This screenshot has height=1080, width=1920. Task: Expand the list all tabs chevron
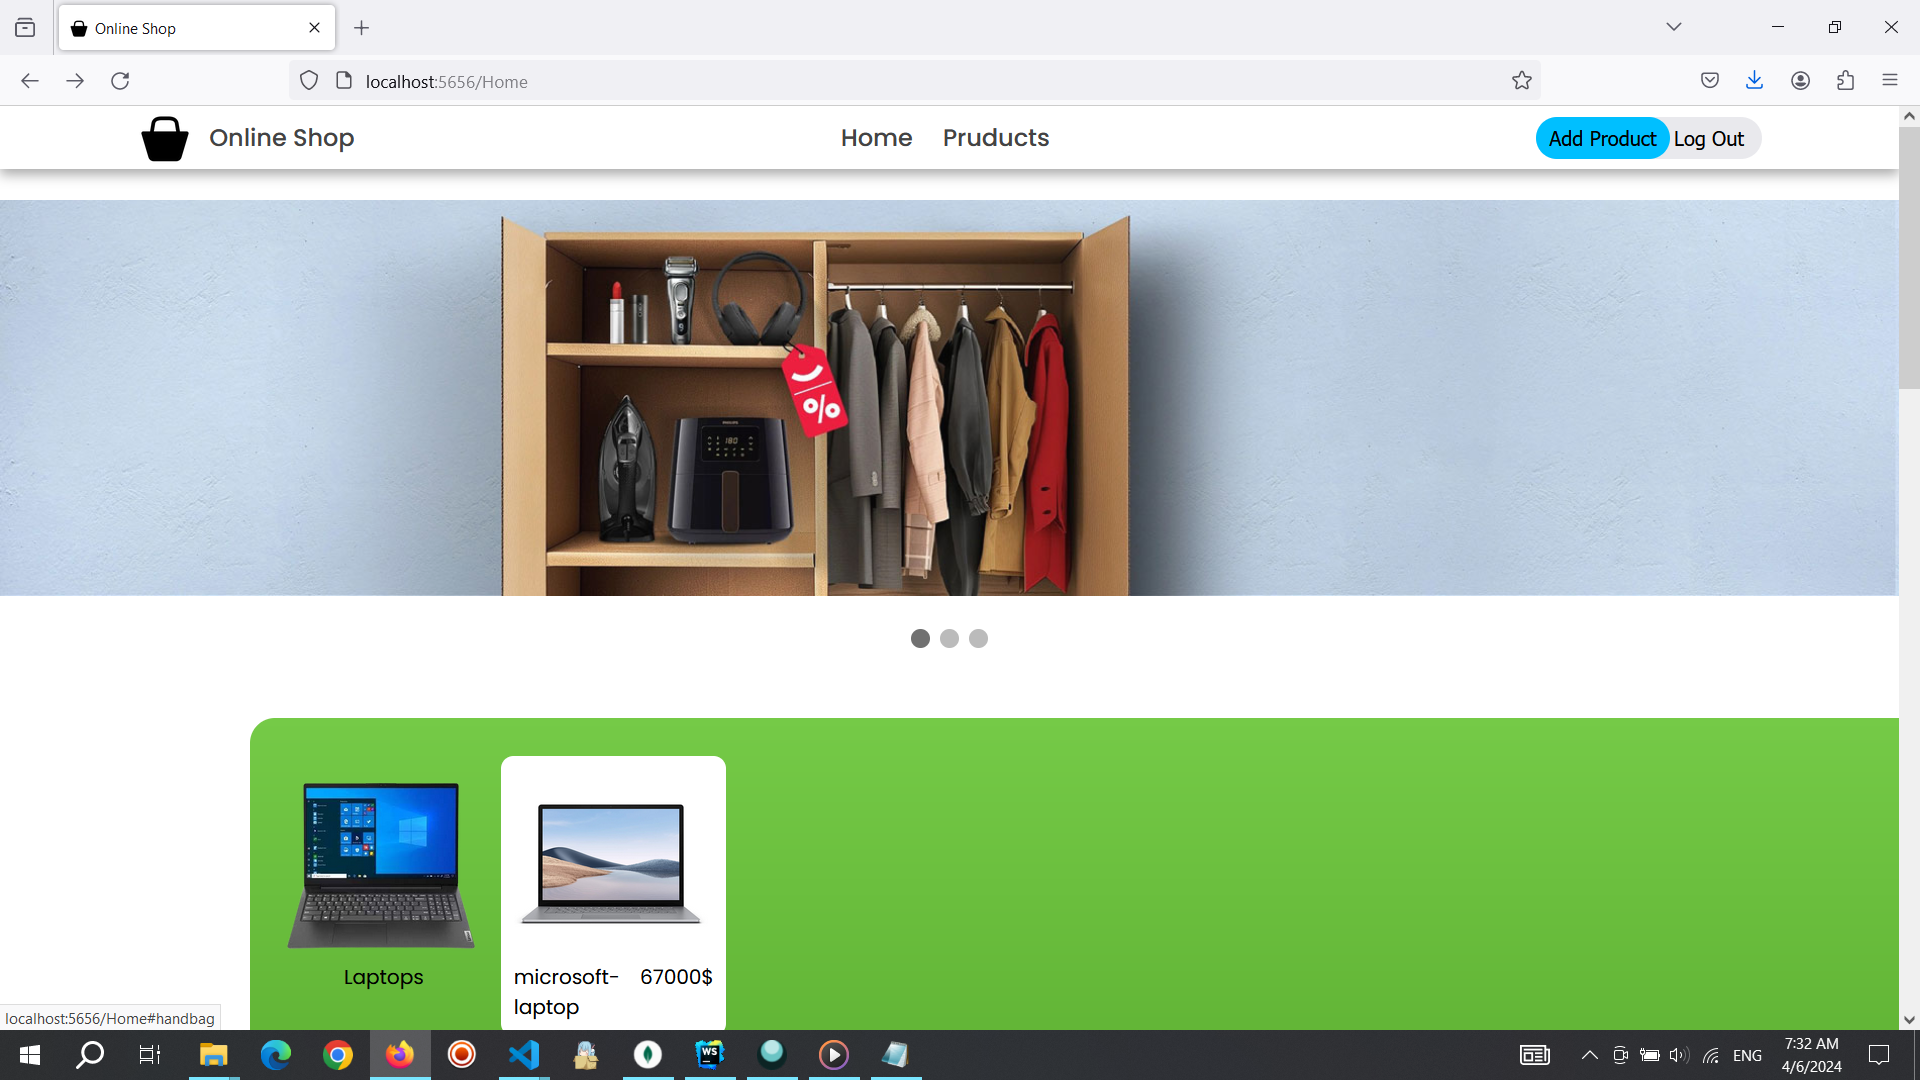click(x=1673, y=27)
